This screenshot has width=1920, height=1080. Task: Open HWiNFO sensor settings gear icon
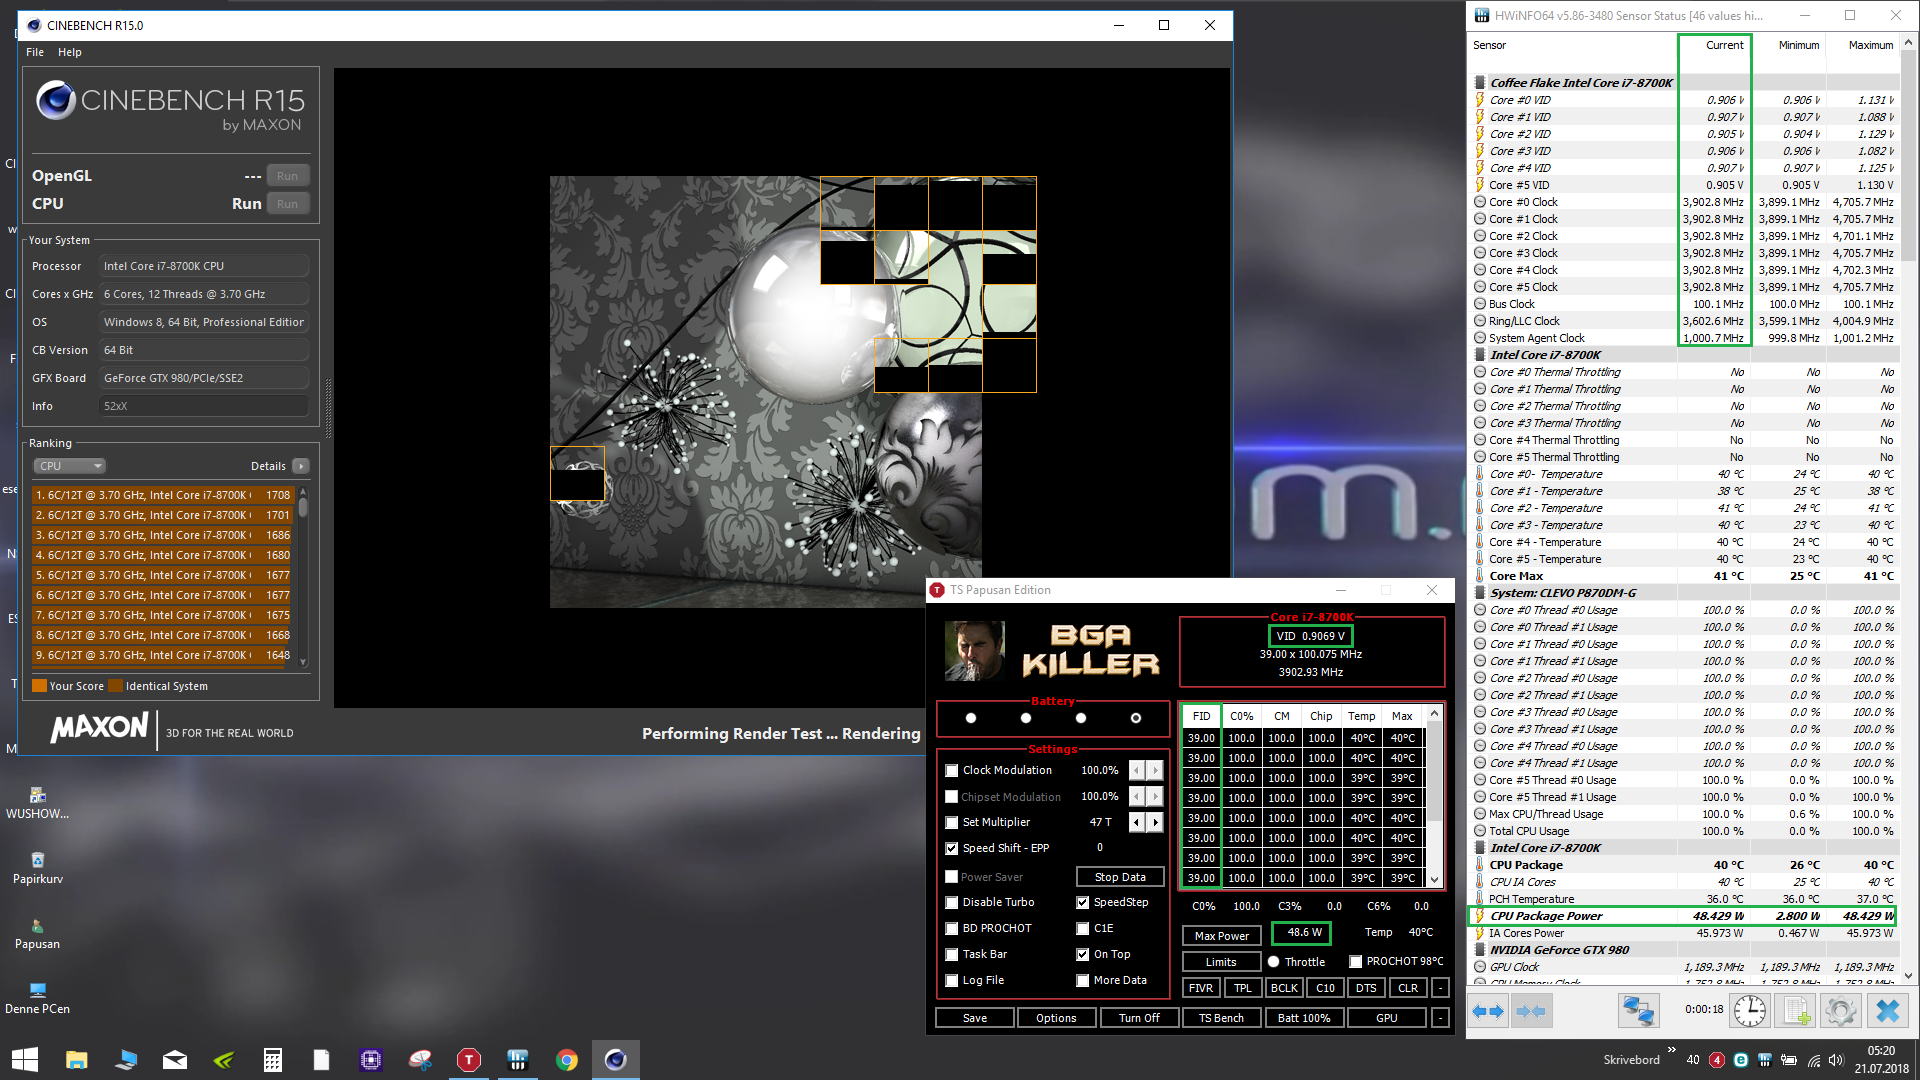pos(1840,1011)
